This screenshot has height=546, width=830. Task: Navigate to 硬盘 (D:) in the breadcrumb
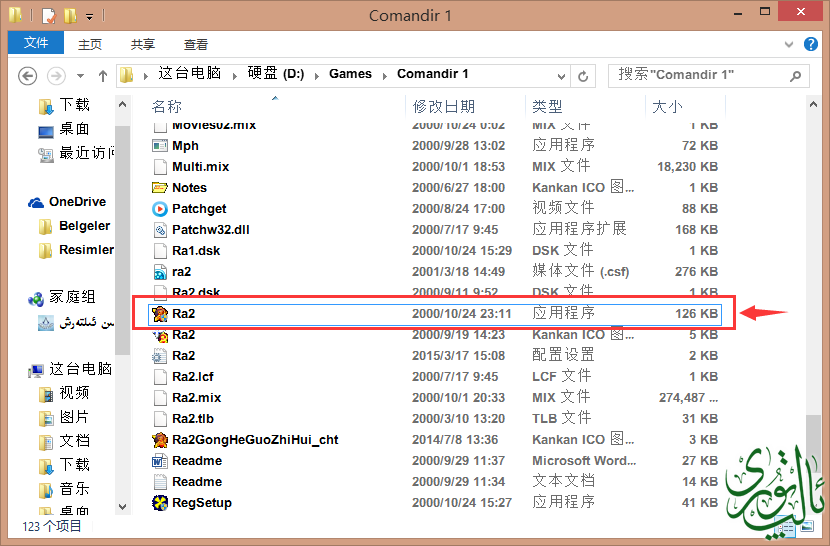pos(276,74)
